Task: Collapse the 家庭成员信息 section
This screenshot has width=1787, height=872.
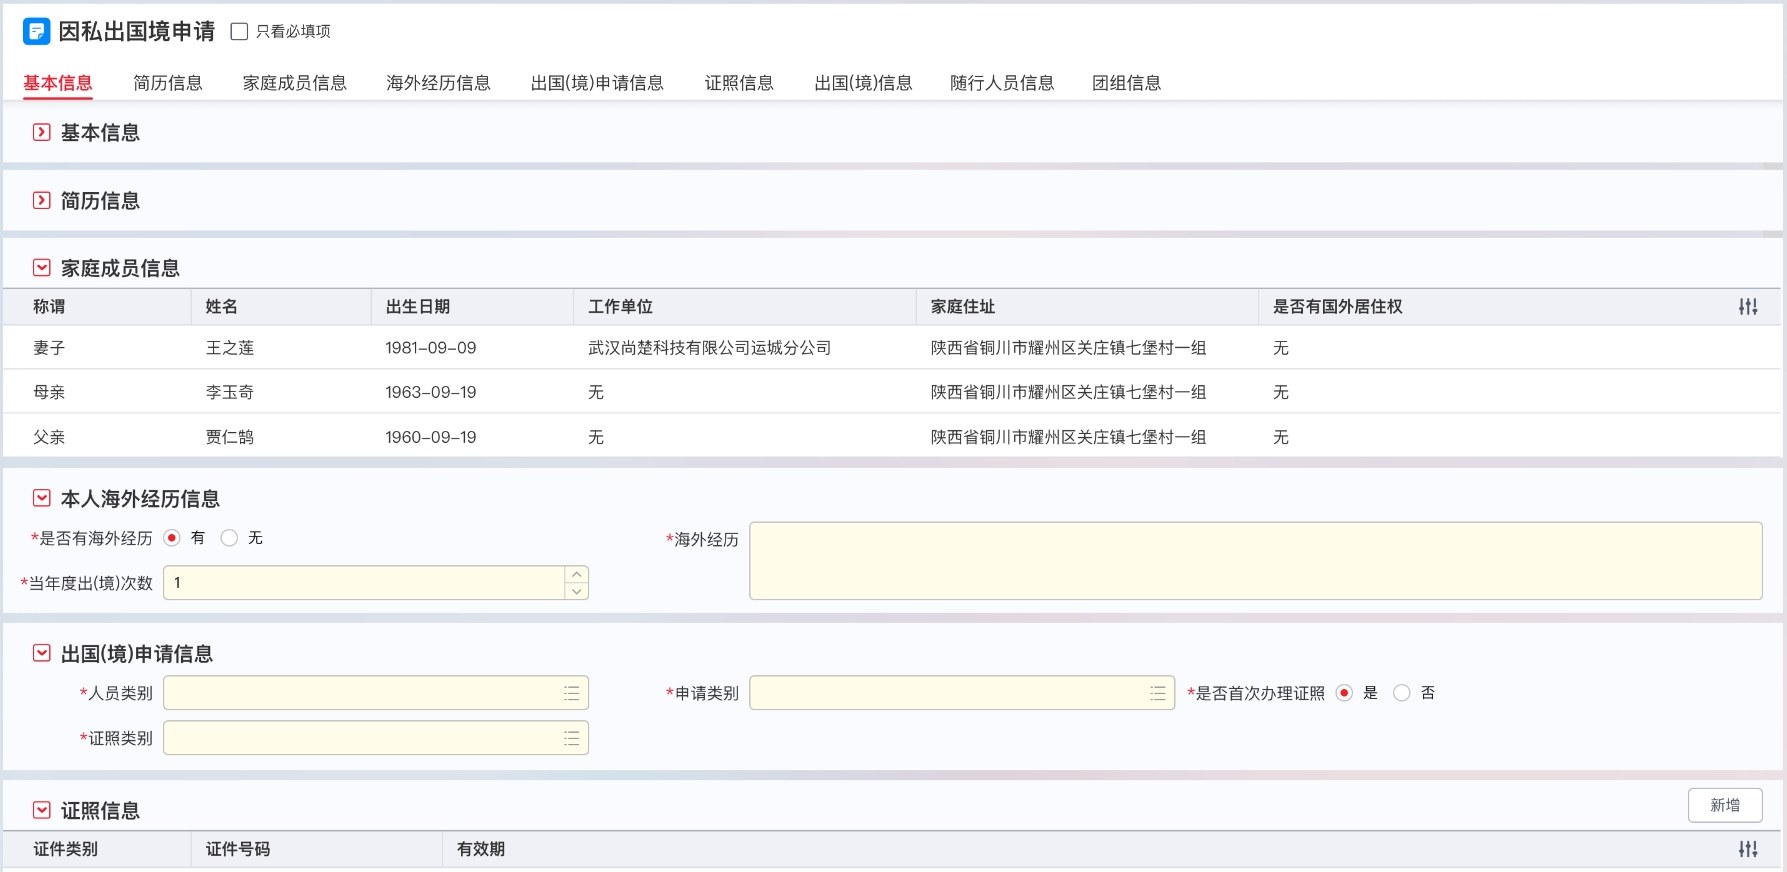Action: pos(41,268)
